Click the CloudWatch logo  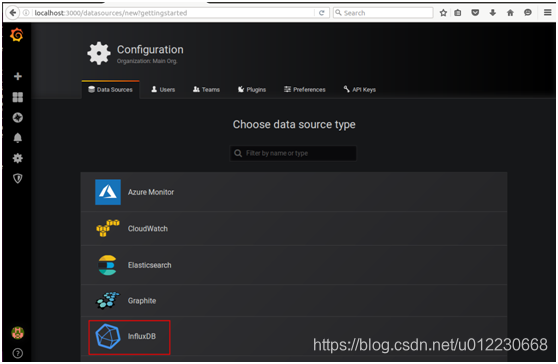[x=108, y=228]
